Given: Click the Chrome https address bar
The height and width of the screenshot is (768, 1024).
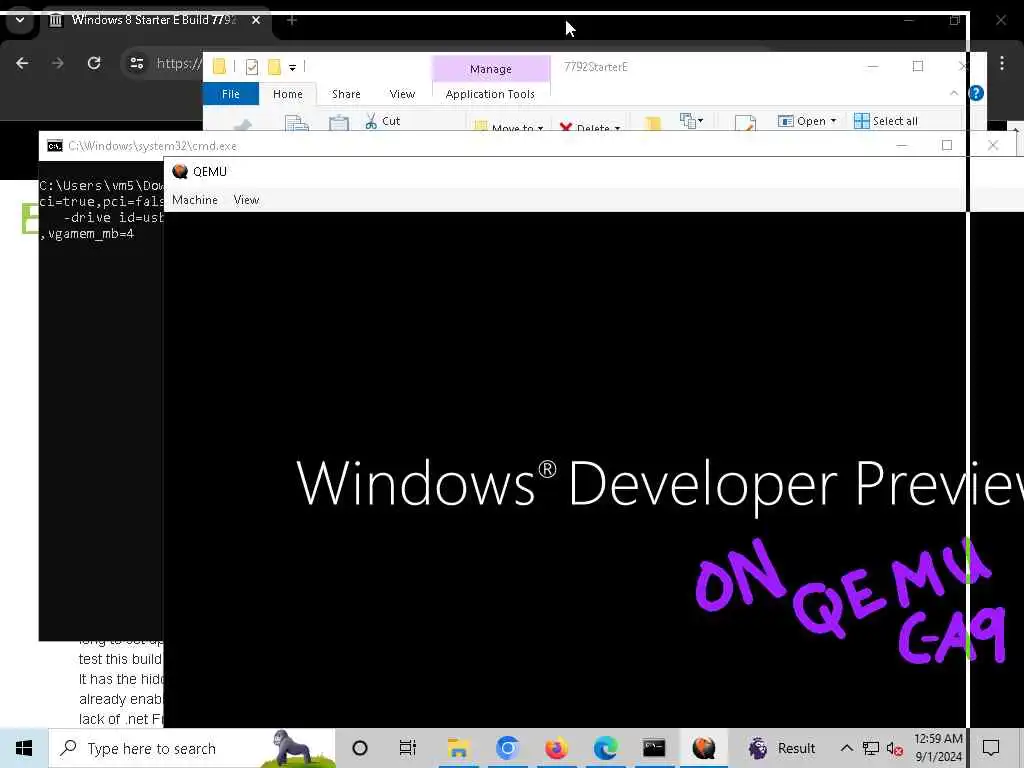Looking at the screenshot, I should (179, 63).
